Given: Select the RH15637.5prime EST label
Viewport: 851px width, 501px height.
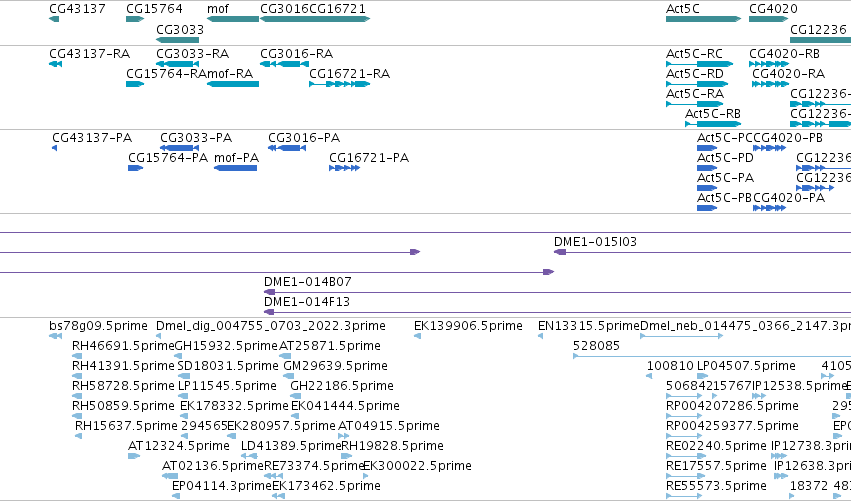Looking at the screenshot, I should (x=126, y=426).
